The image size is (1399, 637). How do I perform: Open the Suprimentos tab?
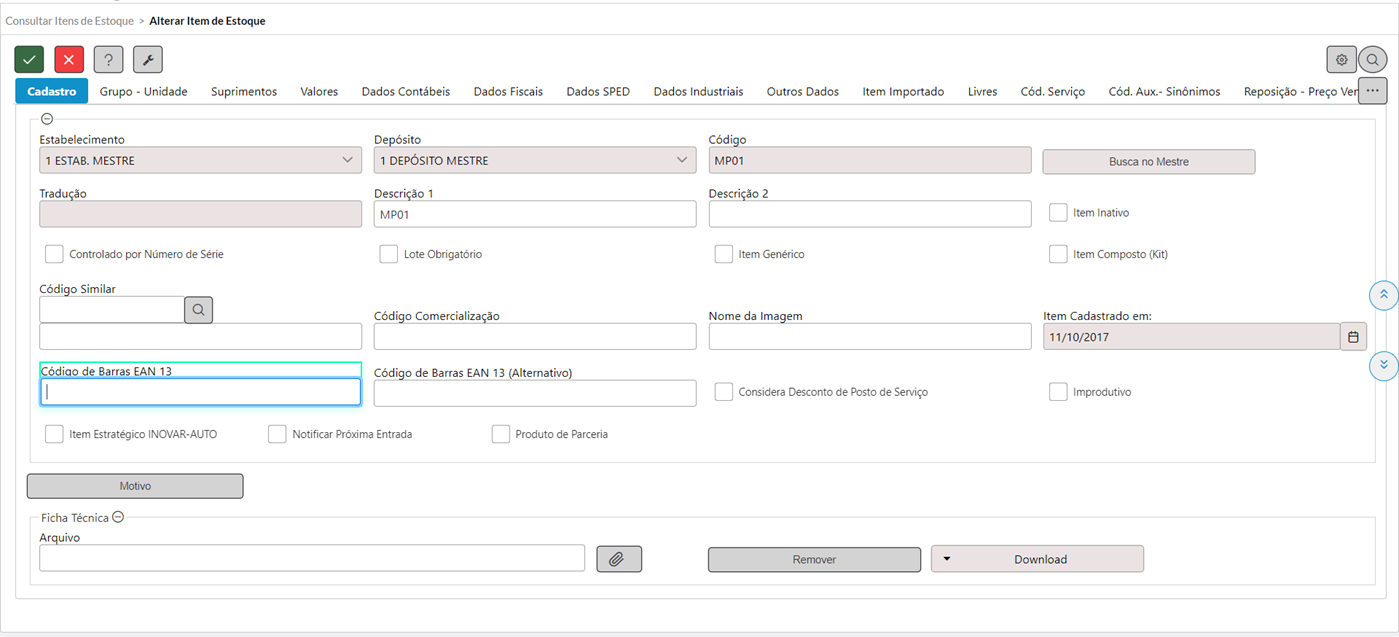[244, 91]
